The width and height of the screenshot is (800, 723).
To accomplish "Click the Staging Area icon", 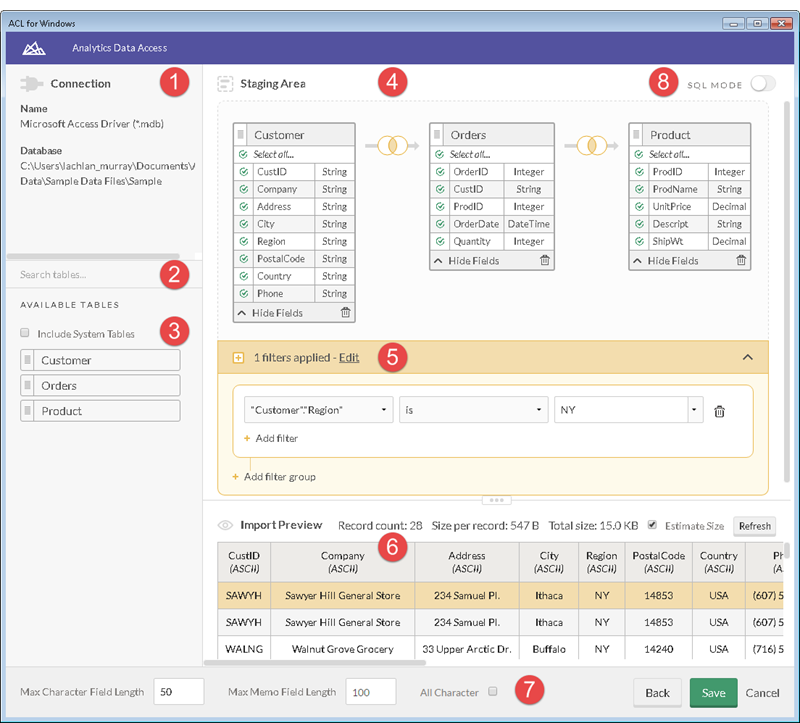I will pyautogui.click(x=225, y=84).
